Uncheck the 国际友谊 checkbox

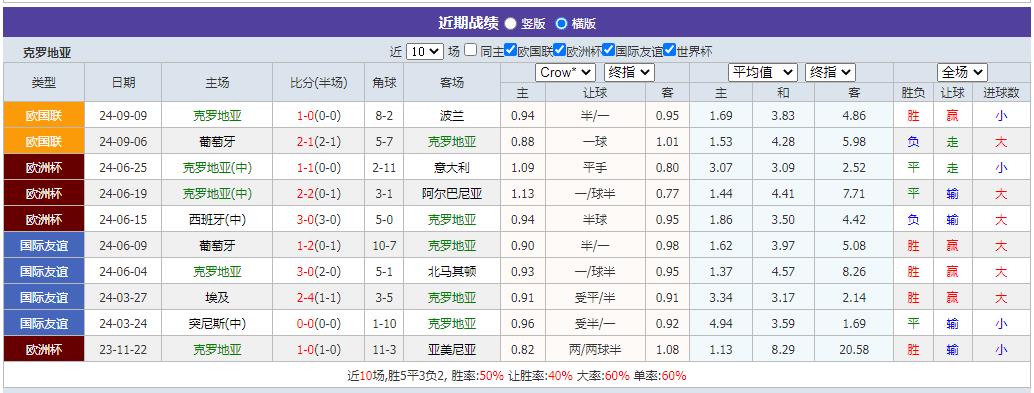[x=609, y=50]
